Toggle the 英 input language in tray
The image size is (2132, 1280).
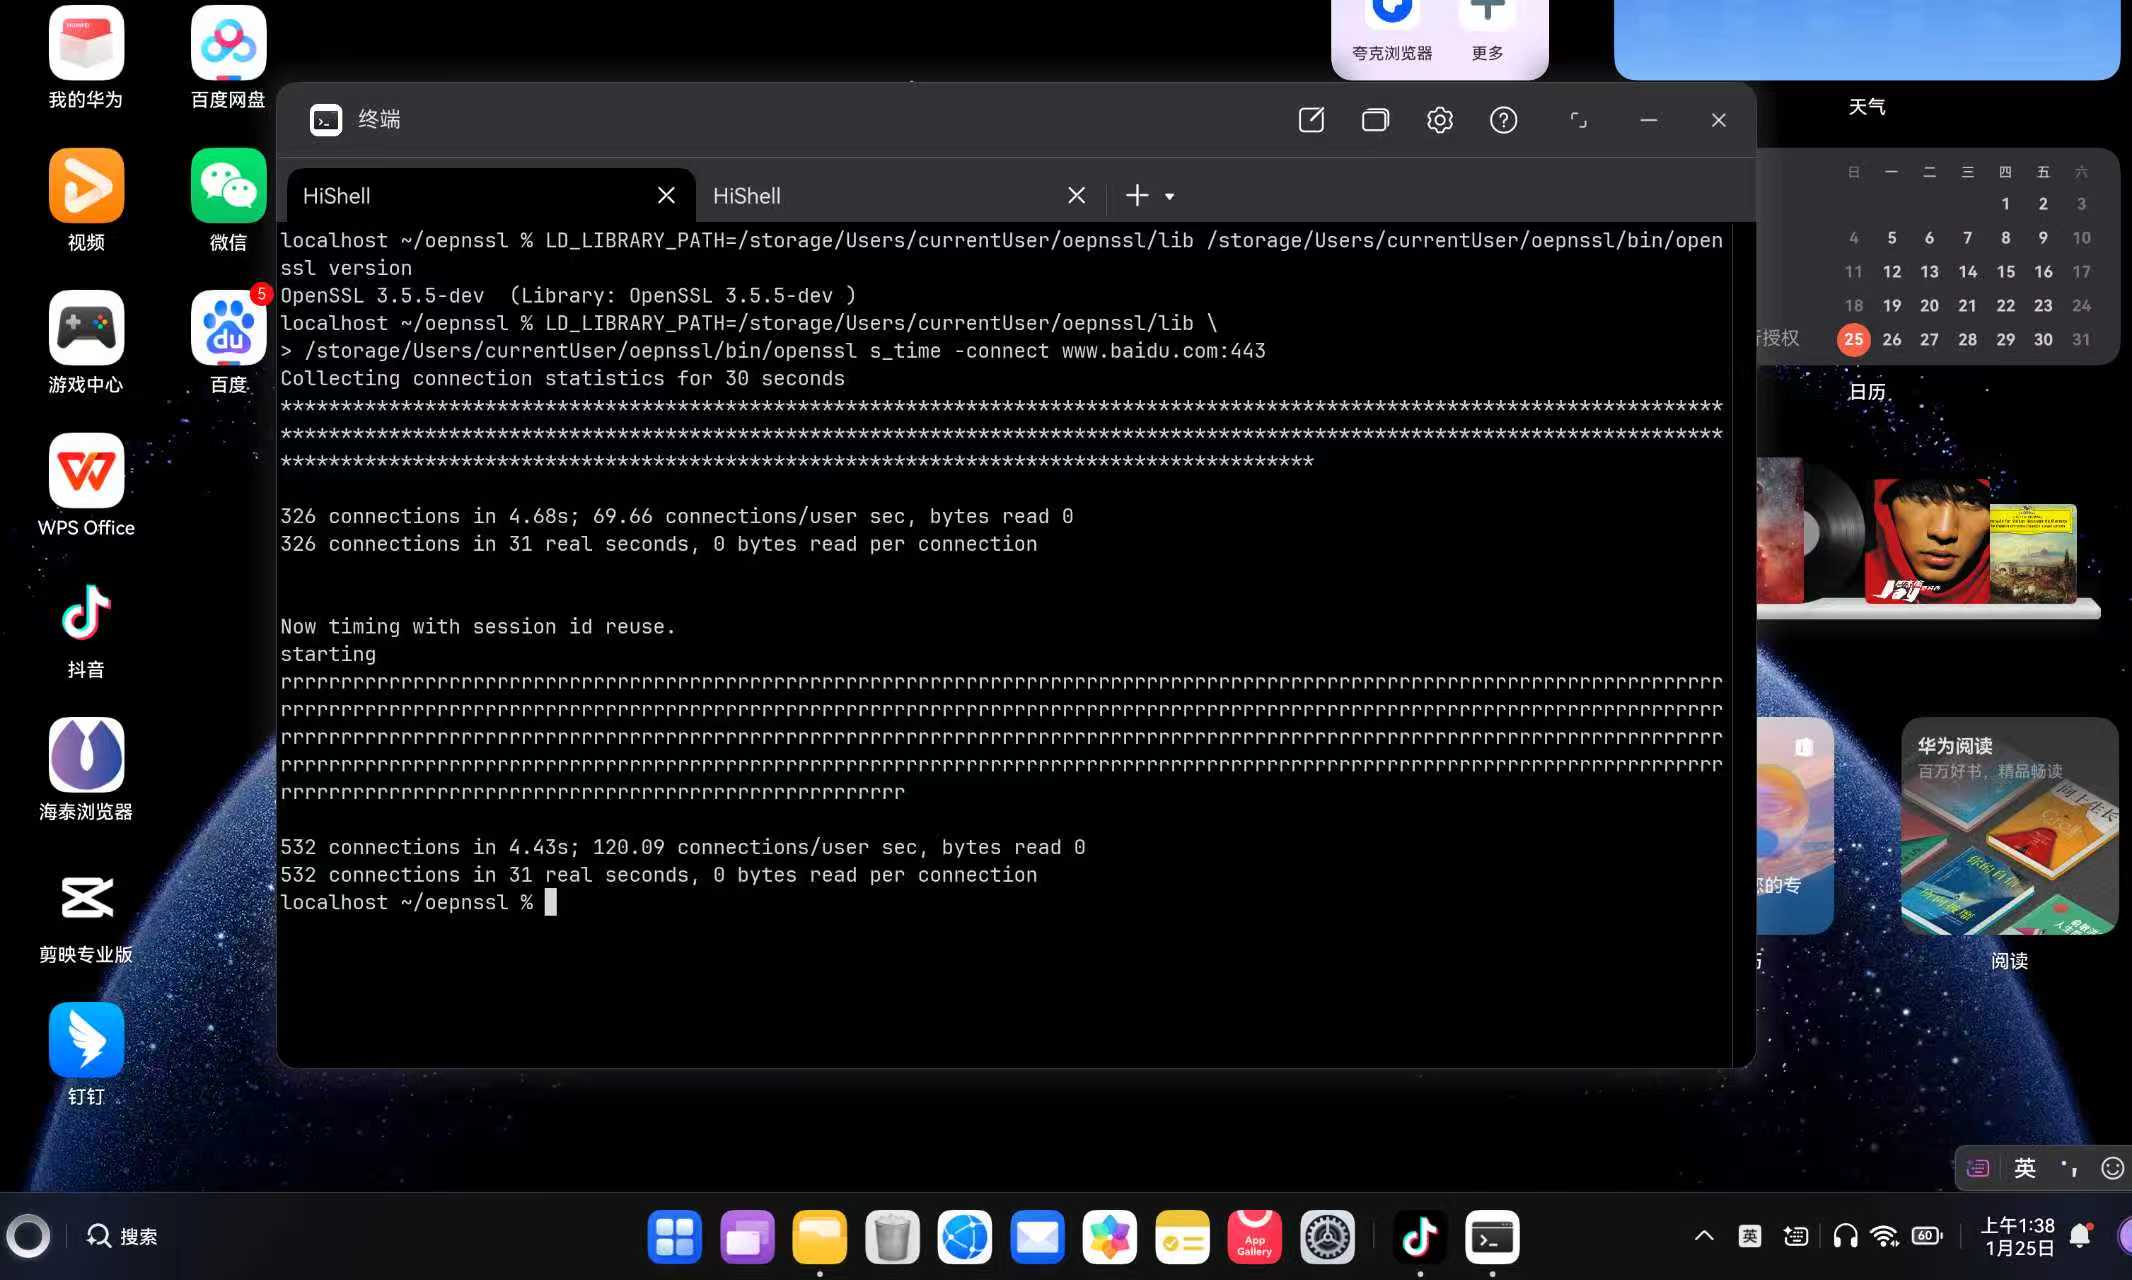tap(1750, 1236)
